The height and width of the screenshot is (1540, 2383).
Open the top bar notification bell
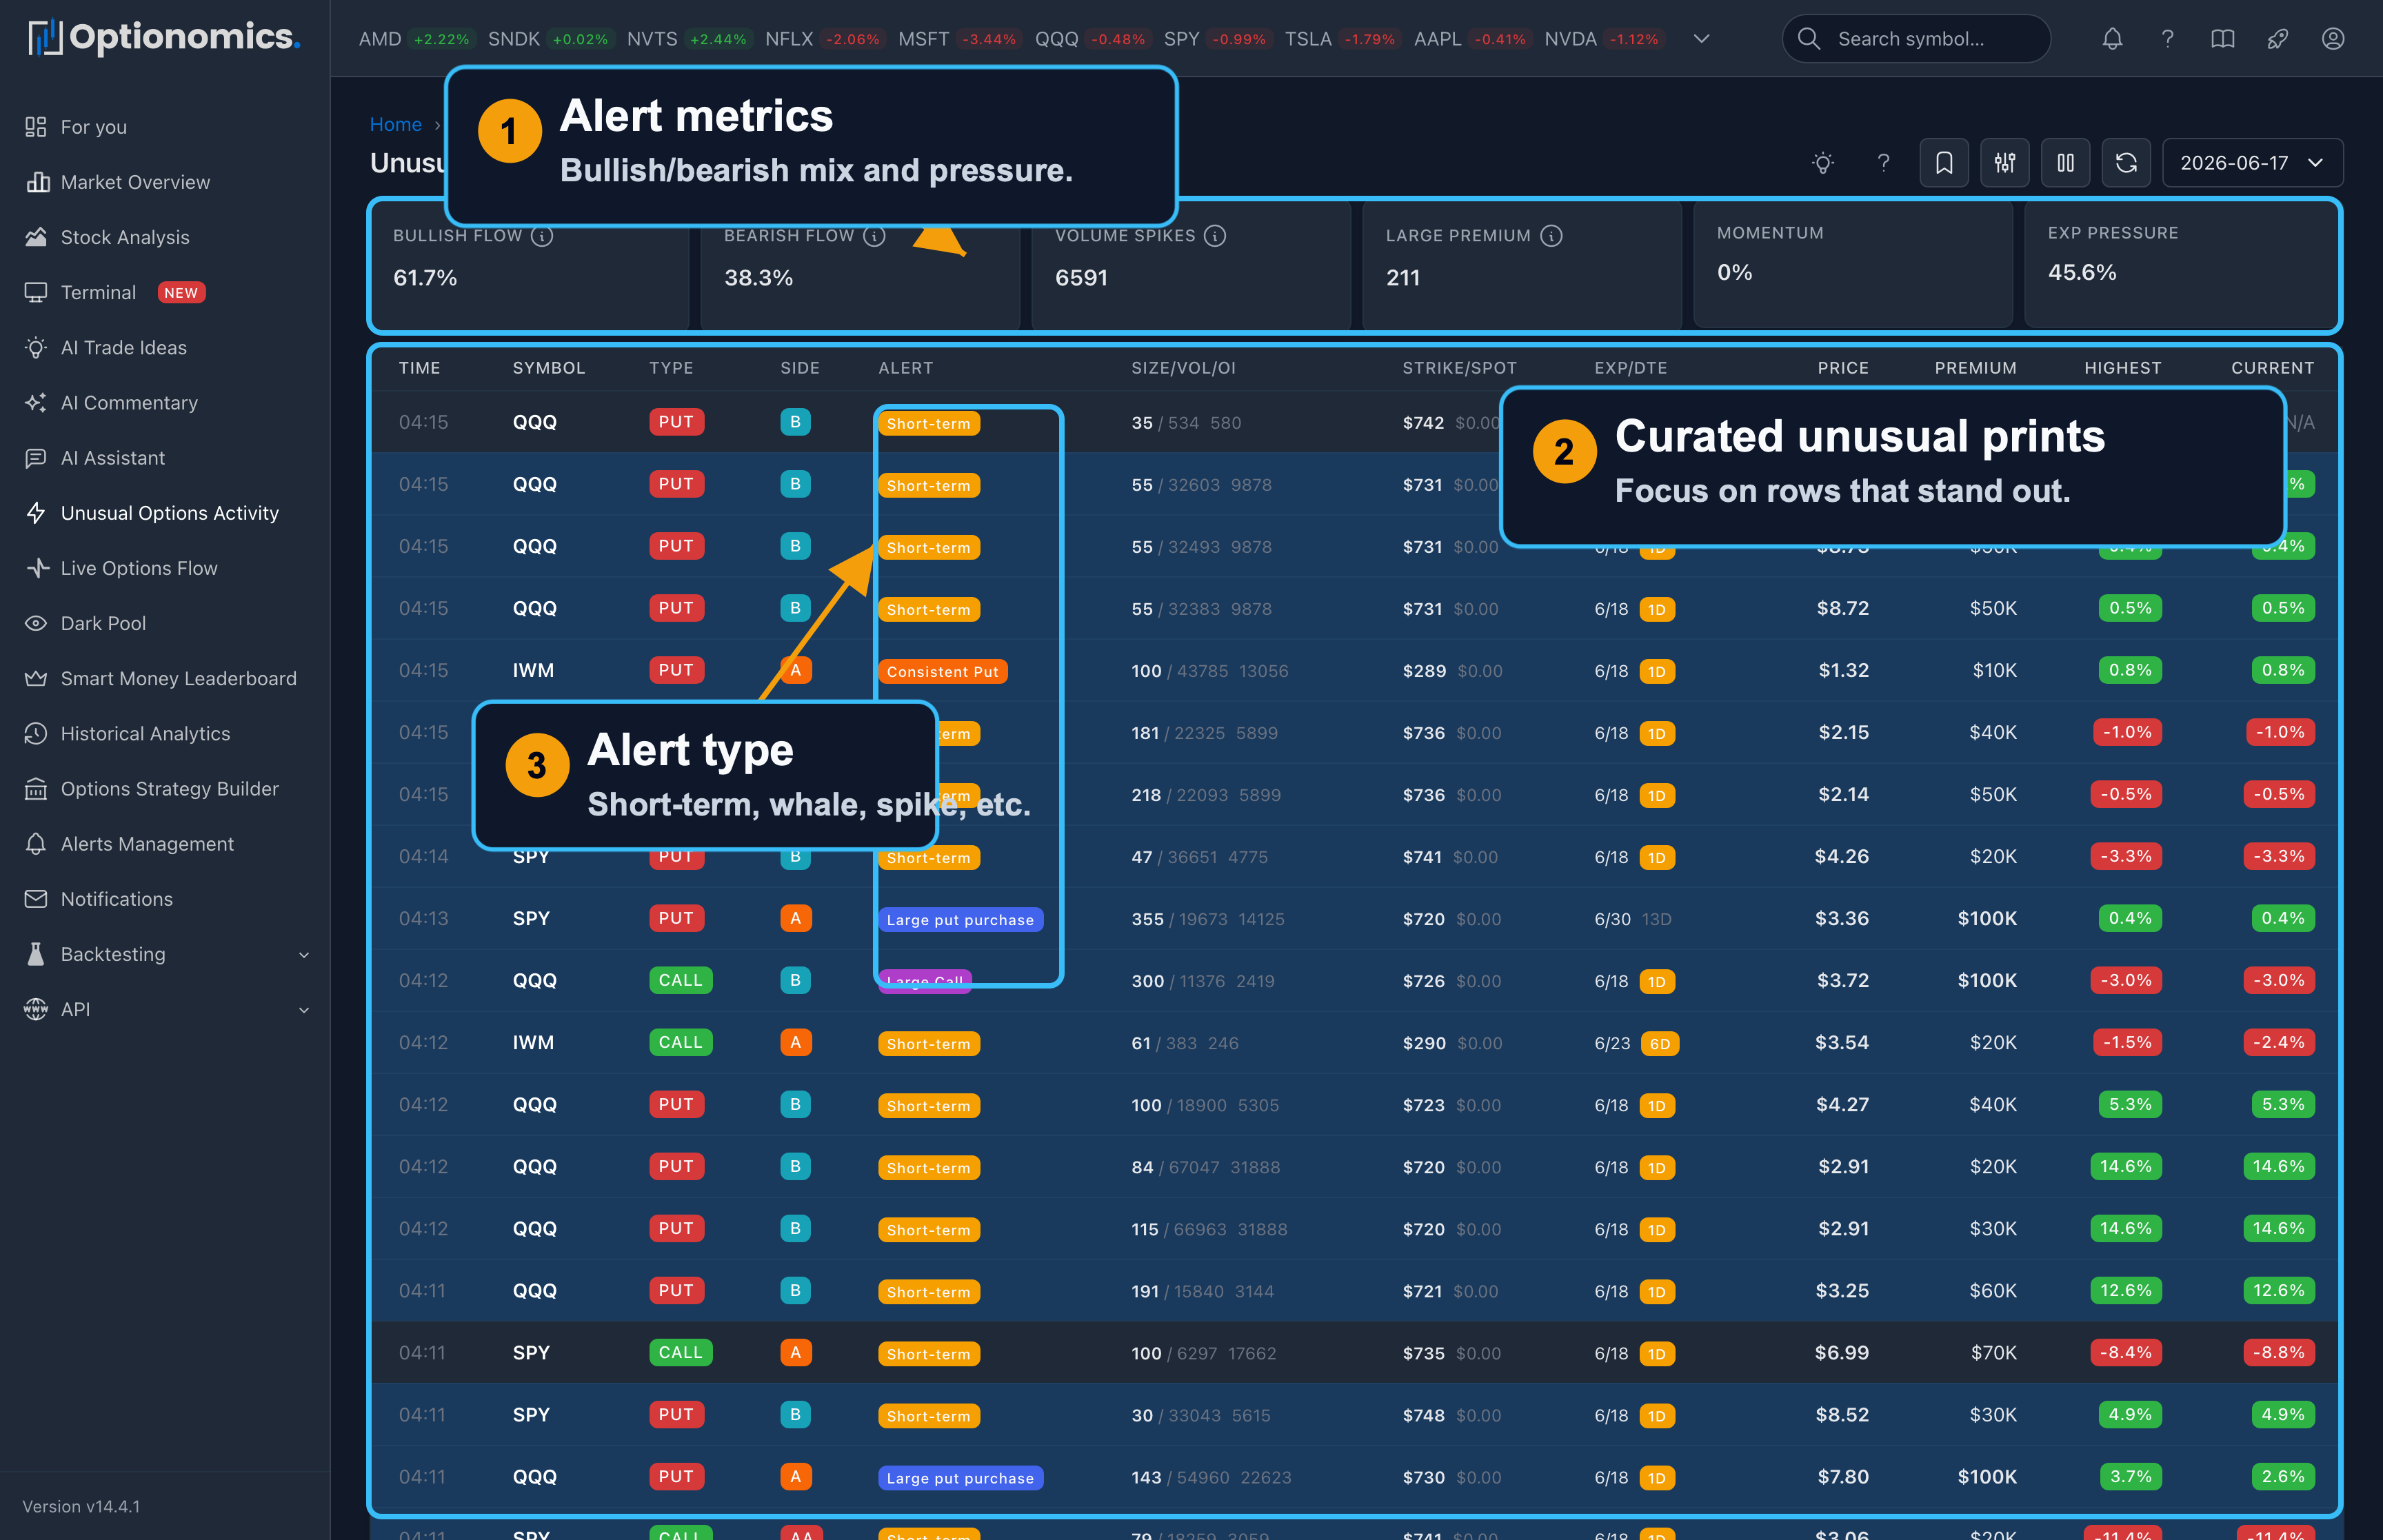pos(2112,39)
